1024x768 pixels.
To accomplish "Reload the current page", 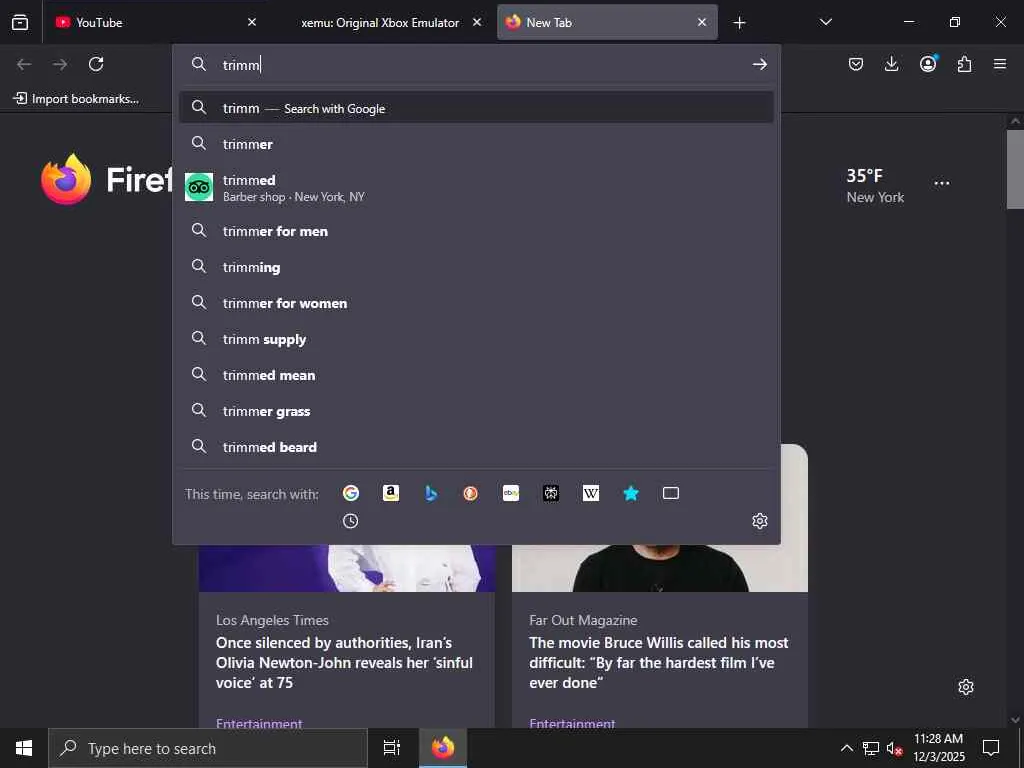I will click(96, 64).
